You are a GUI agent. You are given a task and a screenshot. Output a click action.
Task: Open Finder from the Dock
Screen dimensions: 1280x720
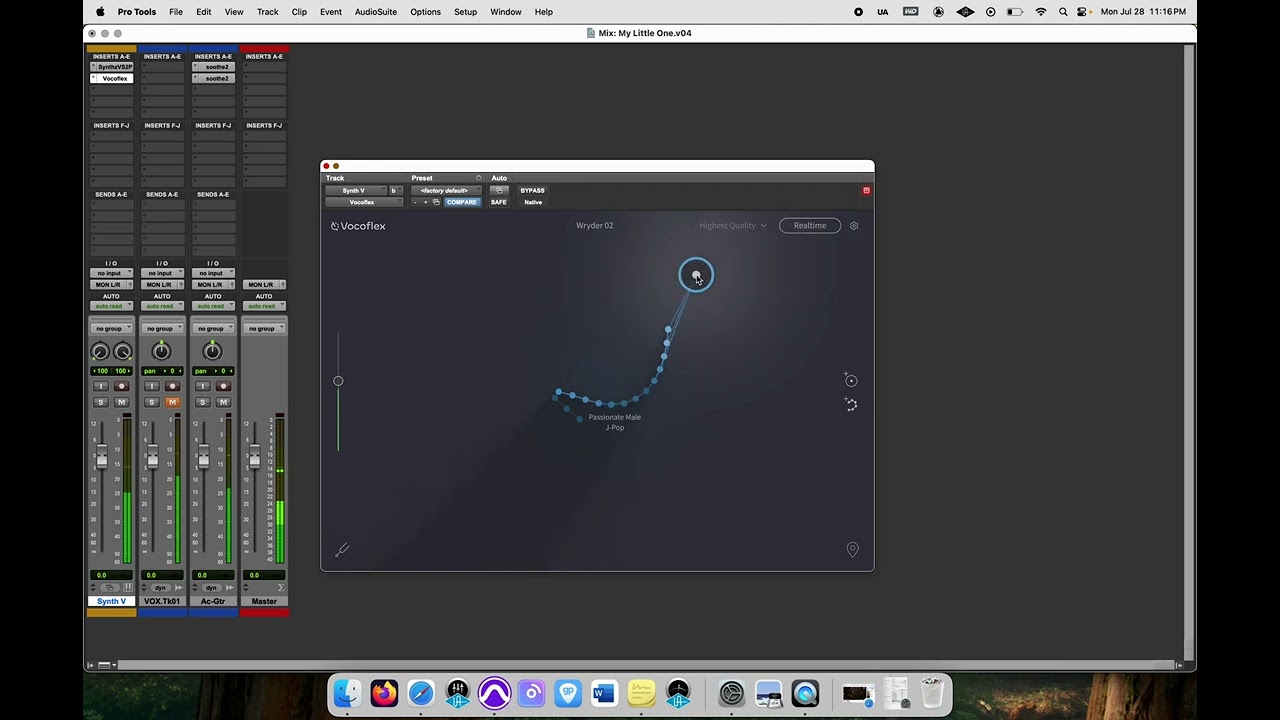coord(347,693)
